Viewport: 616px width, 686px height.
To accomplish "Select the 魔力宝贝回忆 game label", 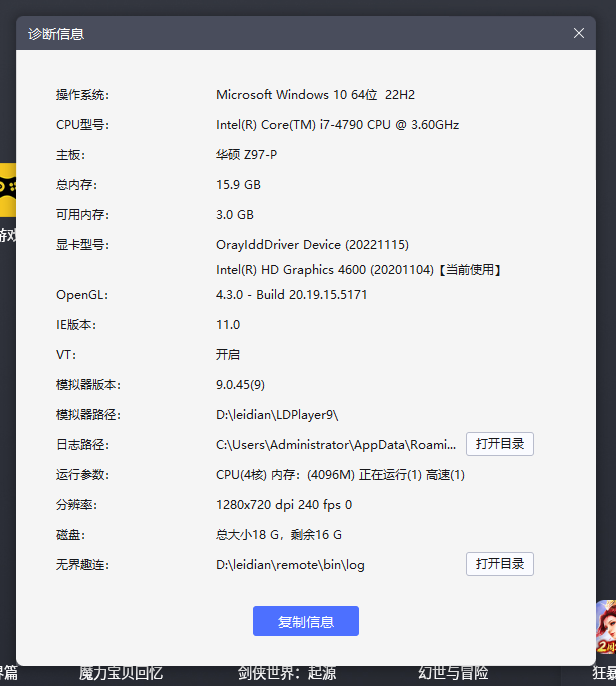I will coord(120,673).
